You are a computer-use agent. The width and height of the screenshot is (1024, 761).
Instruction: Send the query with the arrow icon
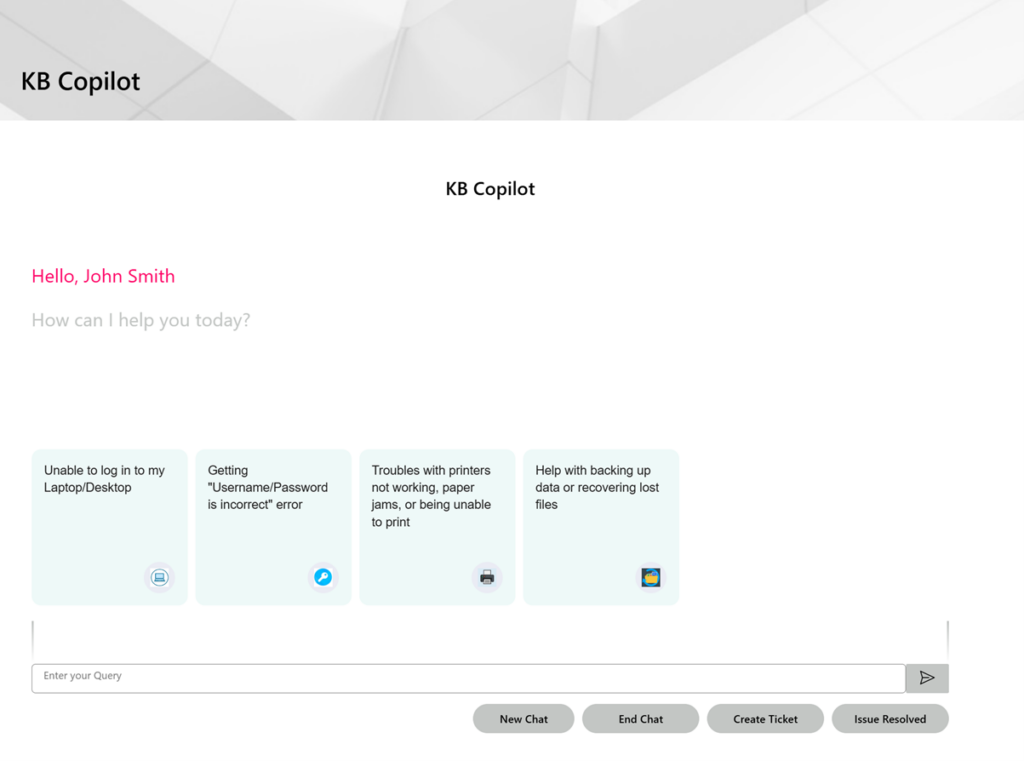(927, 678)
